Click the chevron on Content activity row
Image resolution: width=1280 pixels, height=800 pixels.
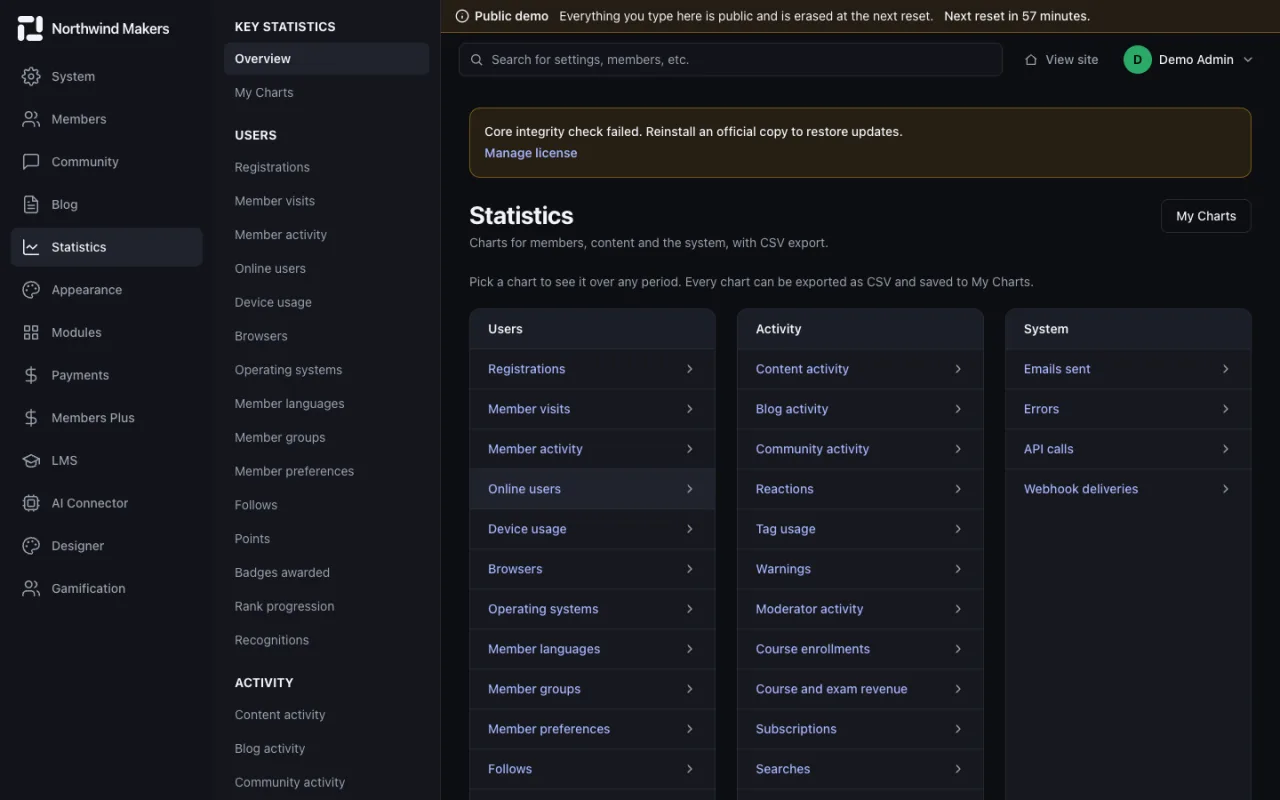click(958, 369)
